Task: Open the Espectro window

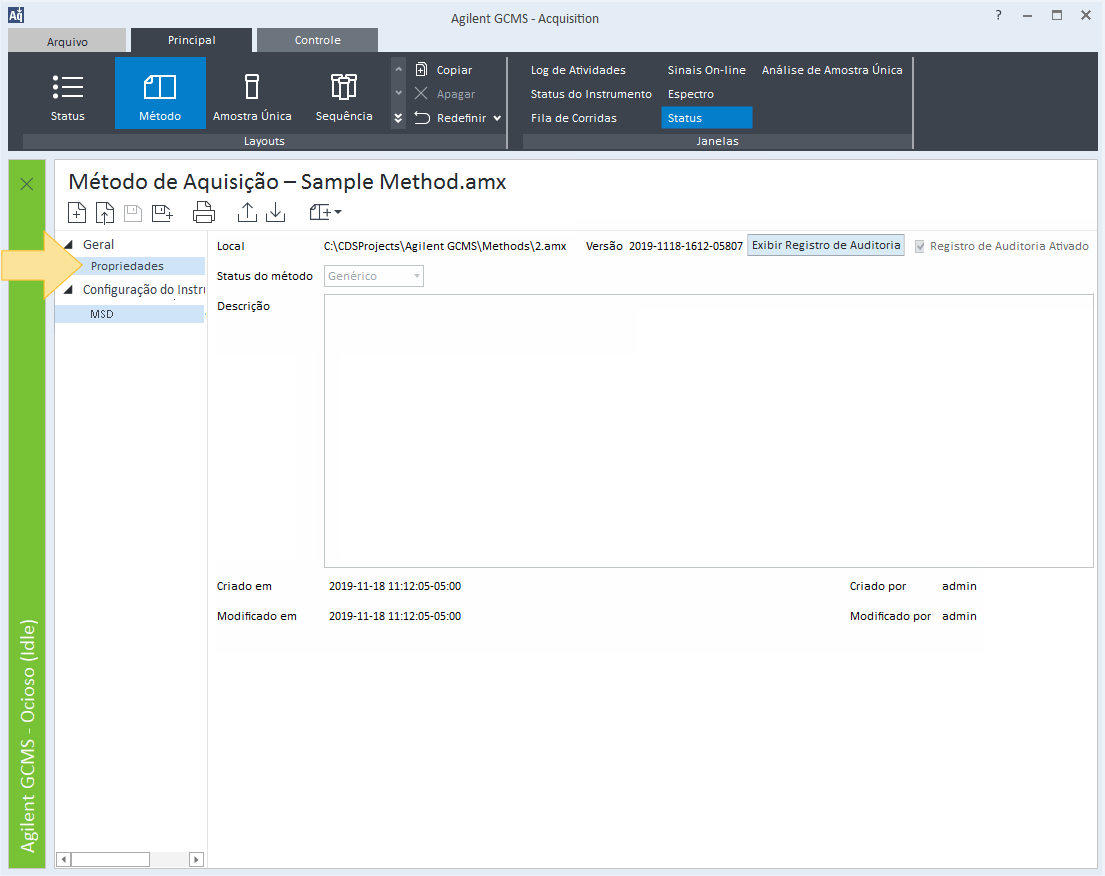Action: point(691,94)
